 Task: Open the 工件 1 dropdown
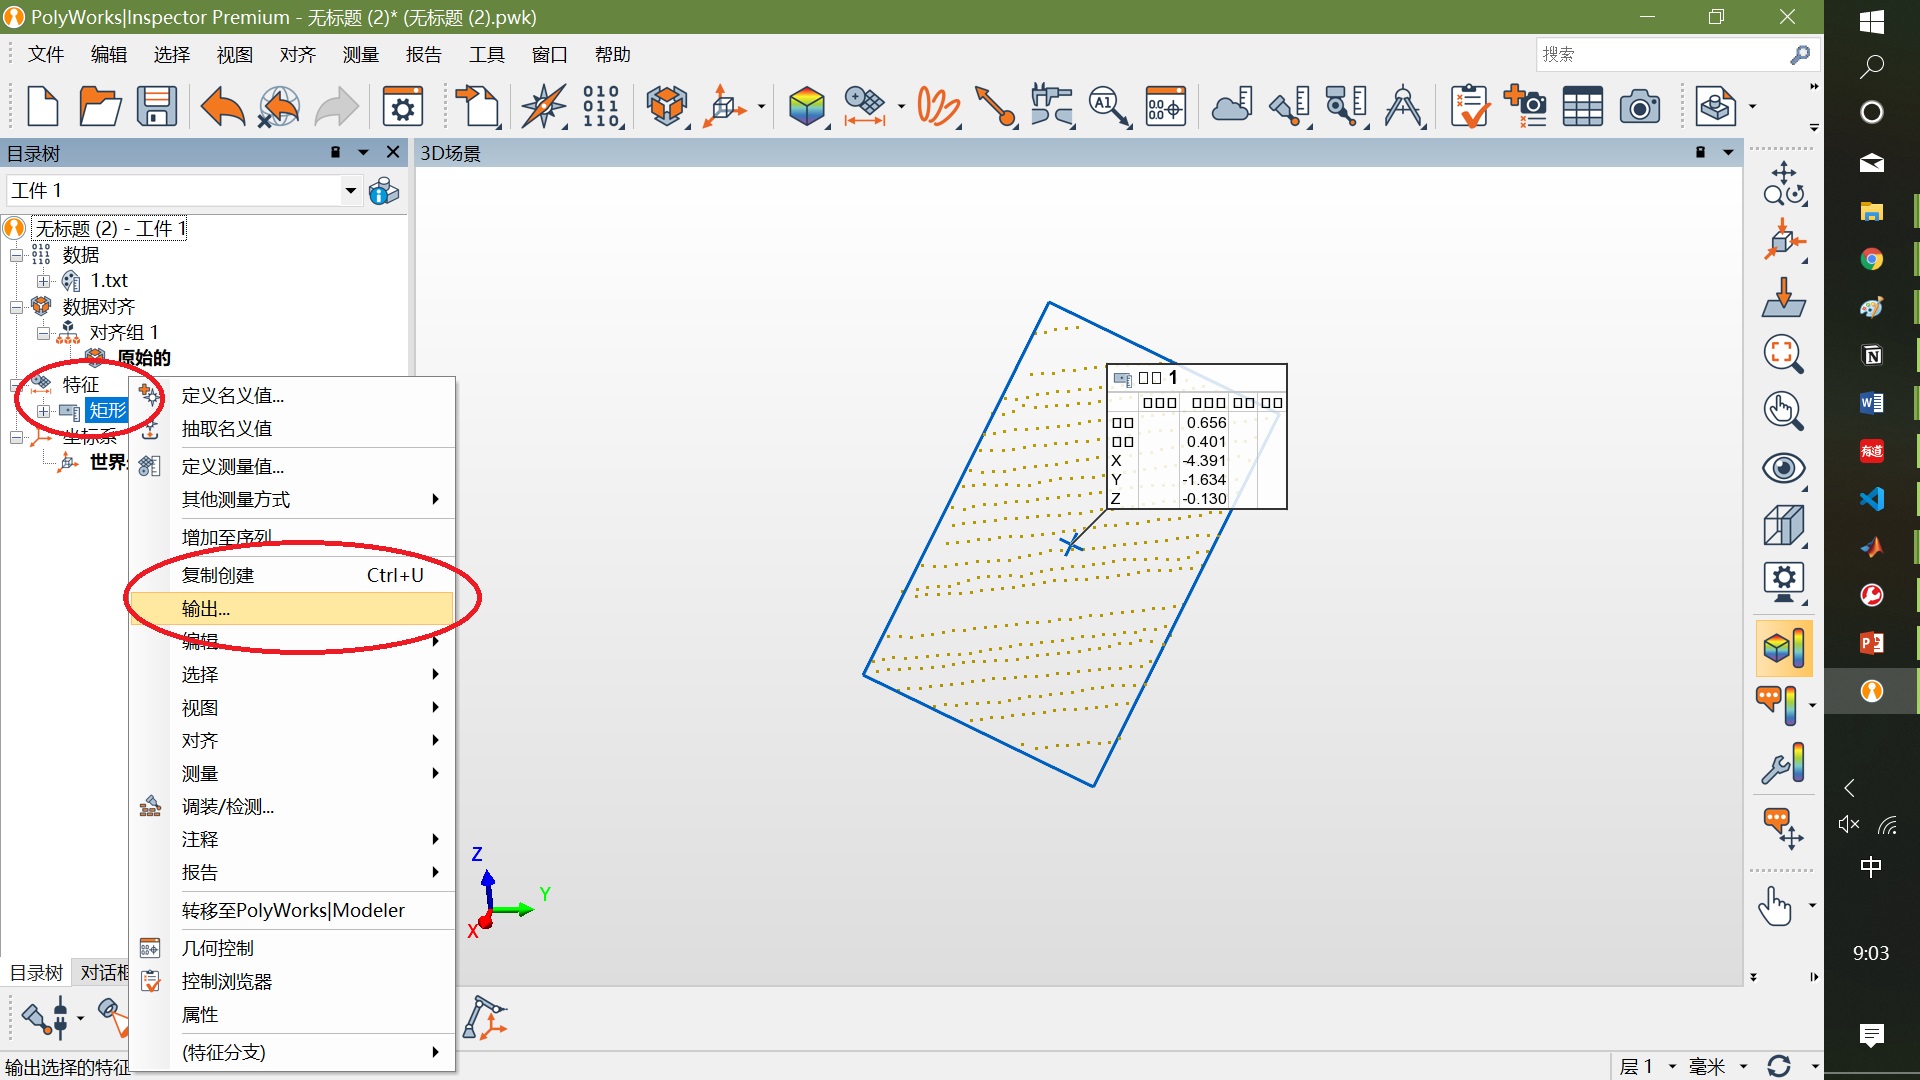[350, 190]
